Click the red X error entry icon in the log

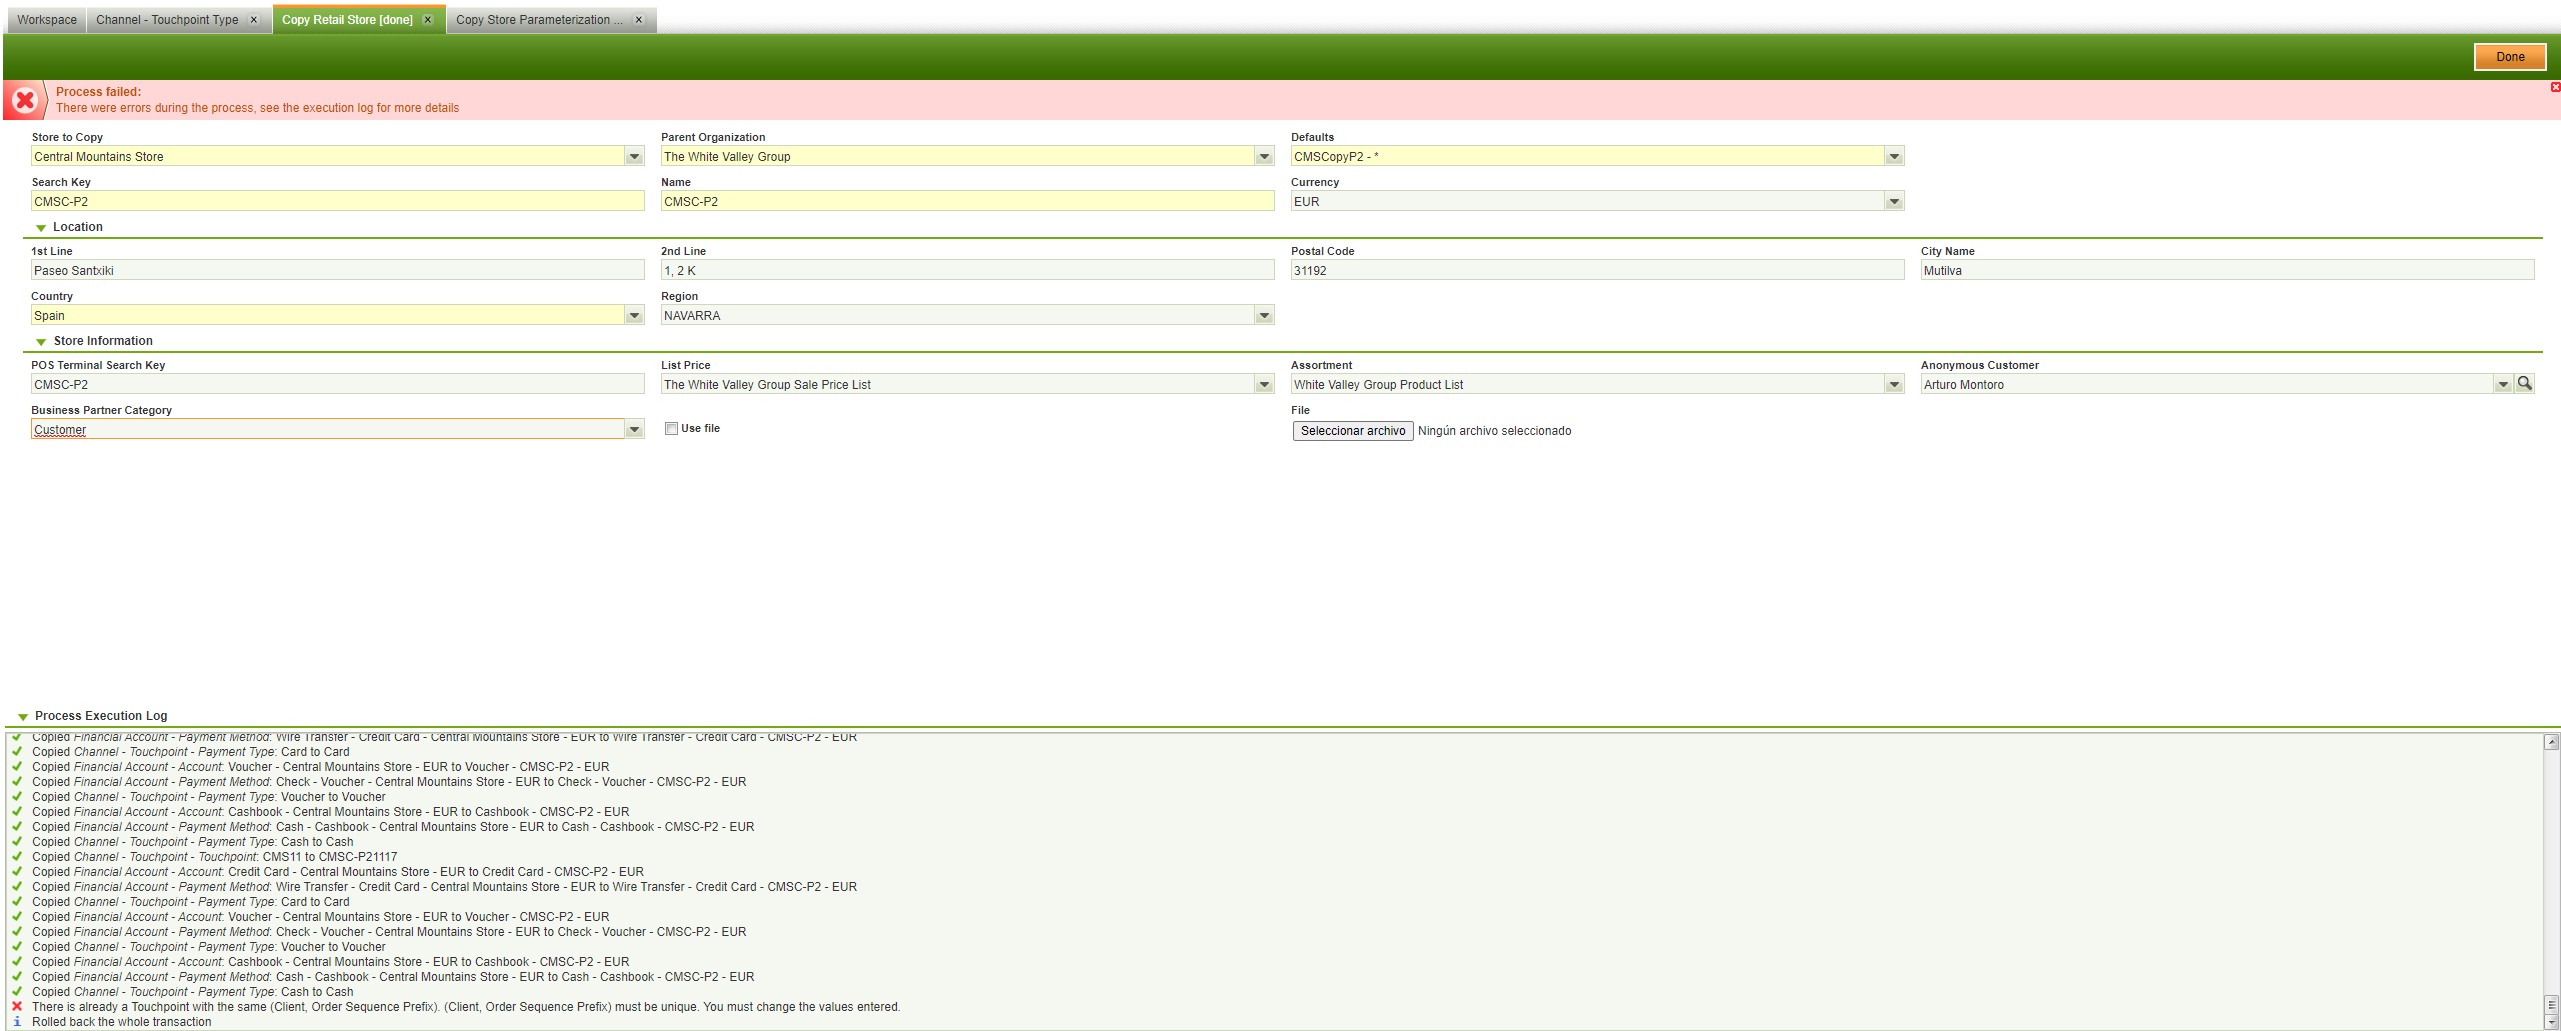17,1007
